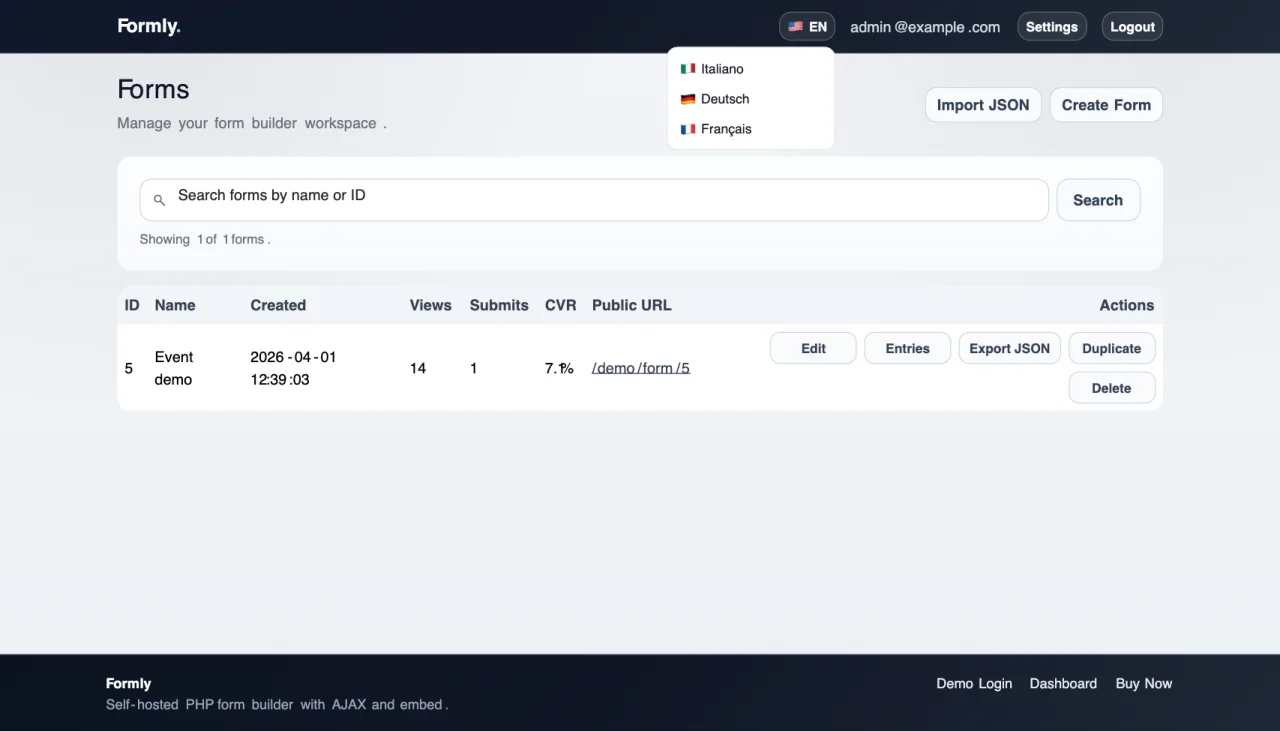Open Buy Now footer link
1280x731 pixels.
[x=1144, y=684]
